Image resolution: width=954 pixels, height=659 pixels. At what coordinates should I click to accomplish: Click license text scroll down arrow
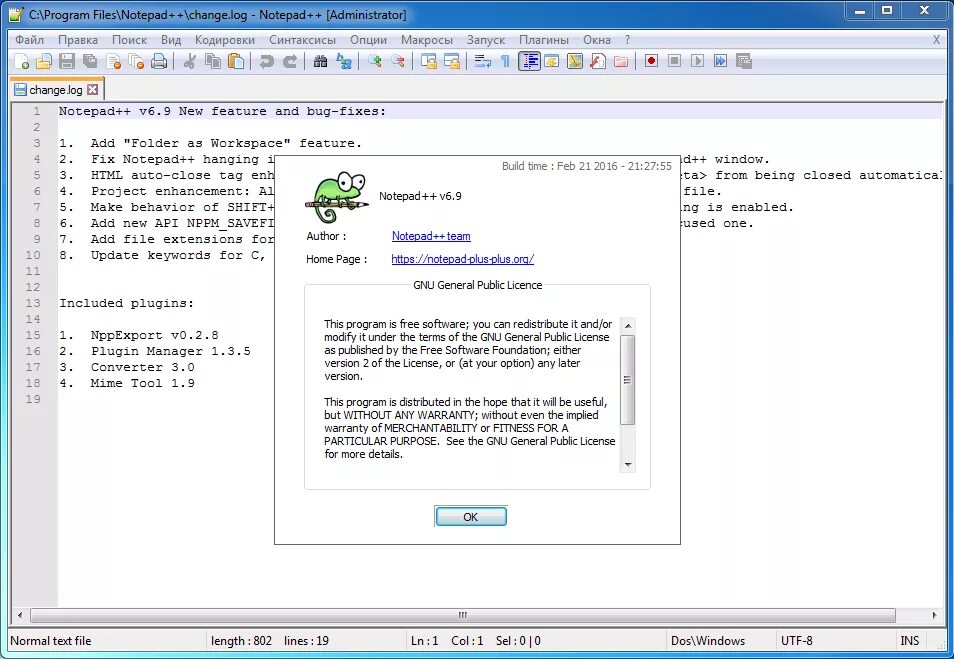(x=628, y=464)
